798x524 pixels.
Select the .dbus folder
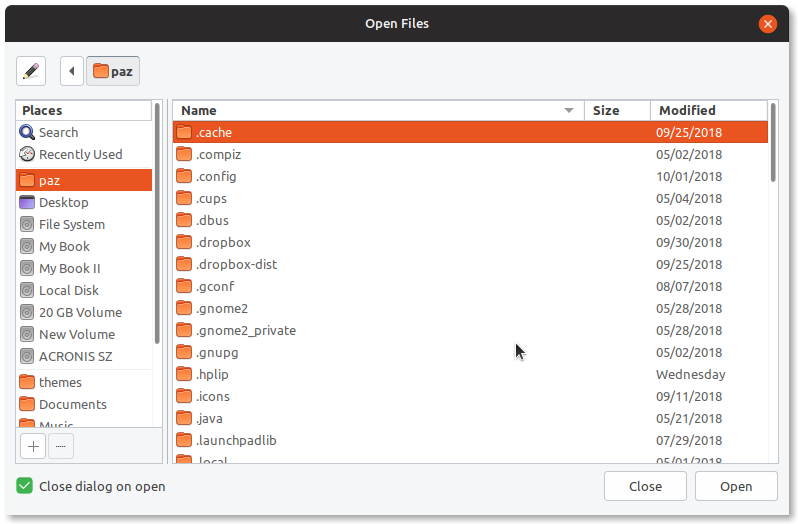pyautogui.click(x=470, y=220)
